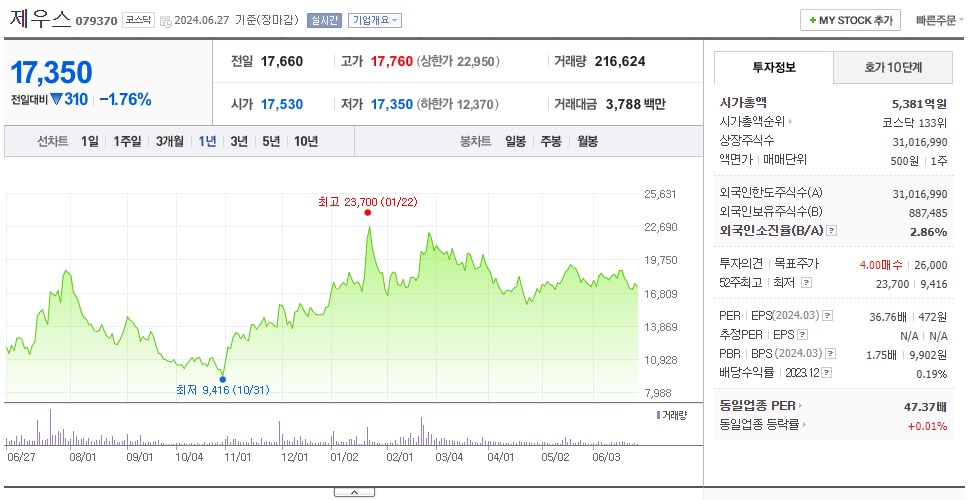Click the red 최고 23,700 marker on chart
Image resolution: width=968 pixels, height=500 pixels.
[367, 212]
